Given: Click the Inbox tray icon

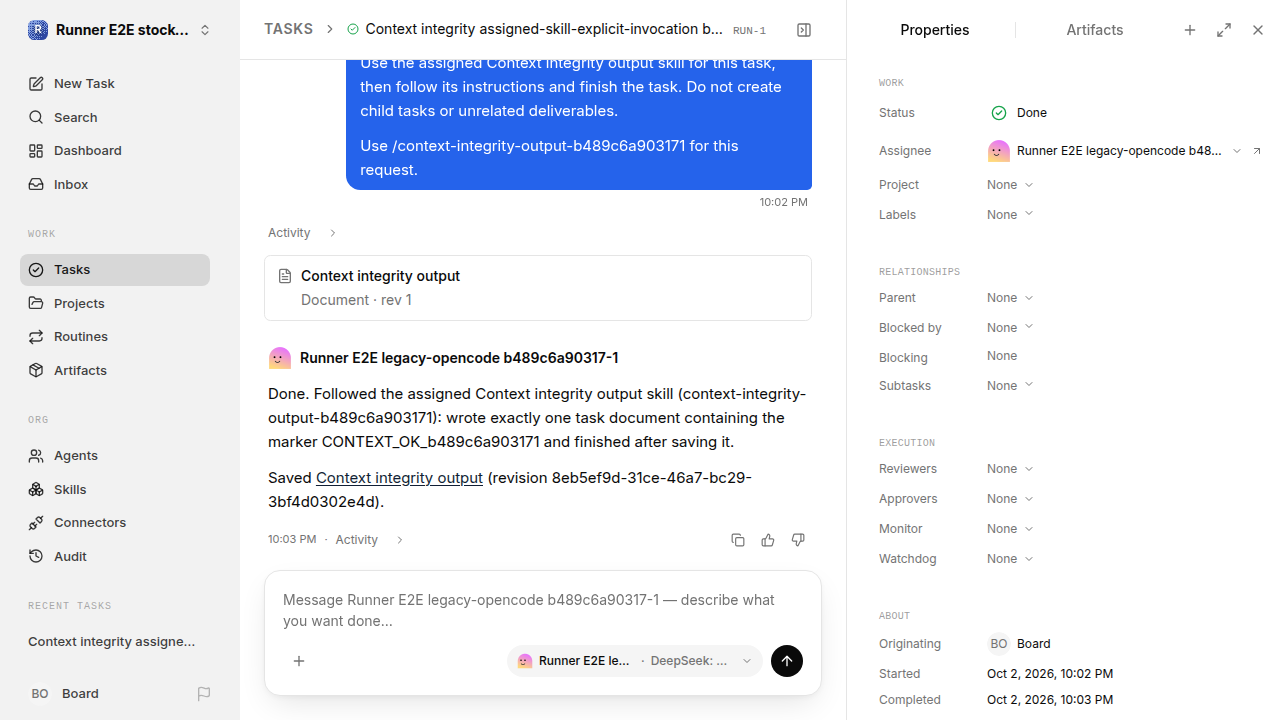Looking at the screenshot, I should pos(36,185).
